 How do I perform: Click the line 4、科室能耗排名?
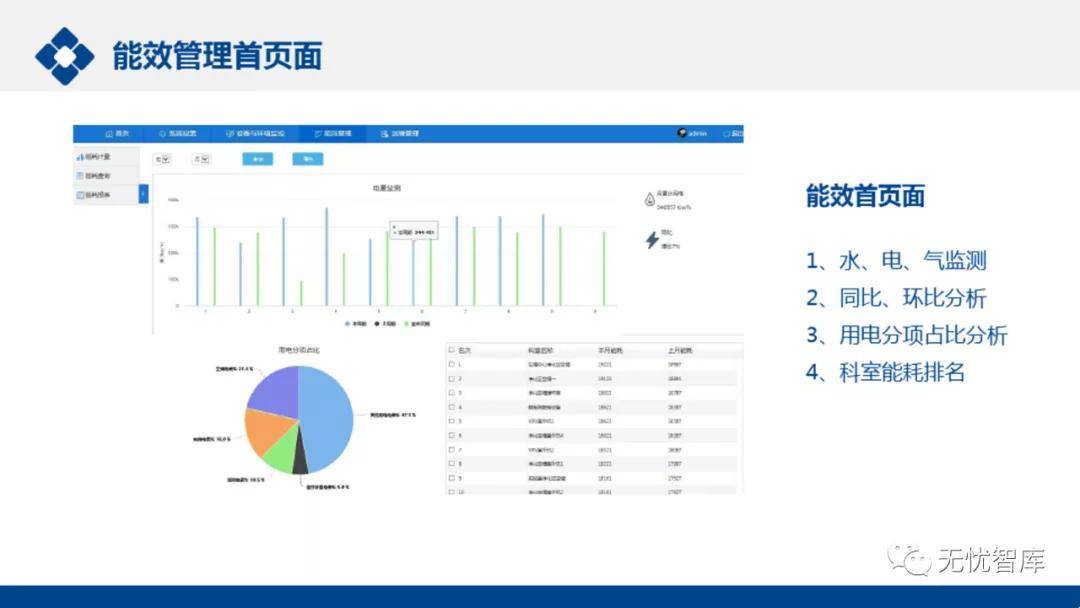coord(886,373)
